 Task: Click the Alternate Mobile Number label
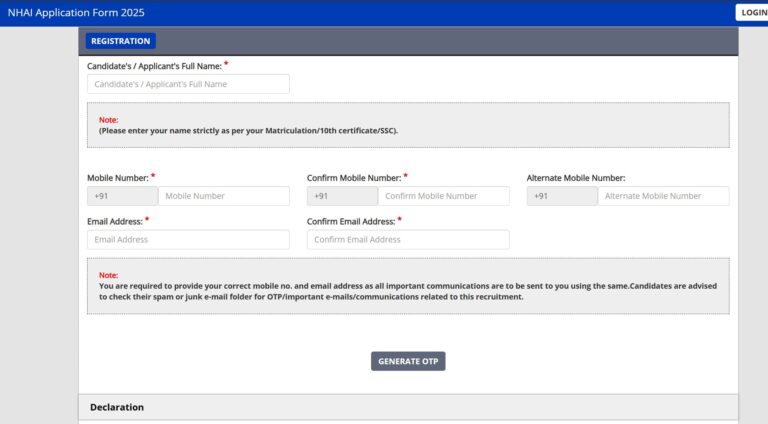point(575,178)
